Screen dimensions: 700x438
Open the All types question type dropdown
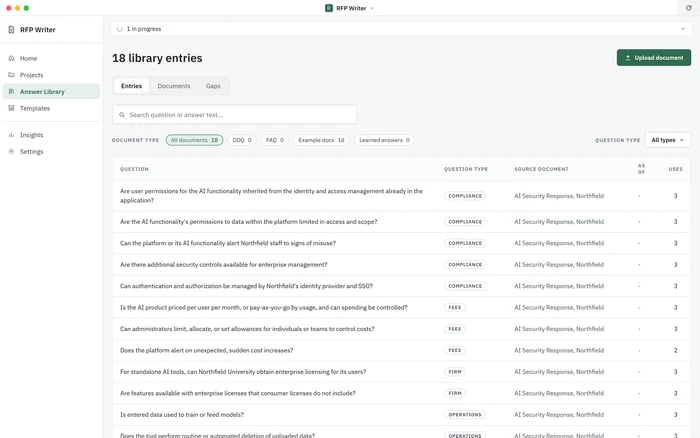coord(668,140)
